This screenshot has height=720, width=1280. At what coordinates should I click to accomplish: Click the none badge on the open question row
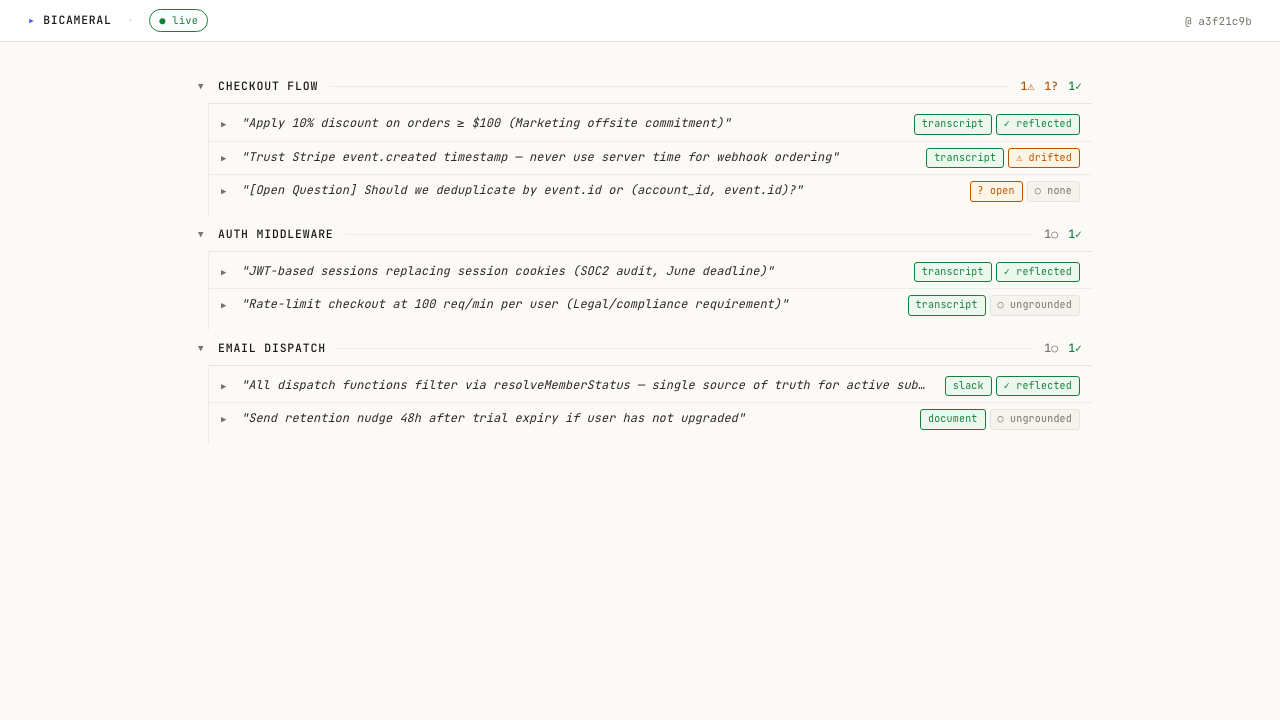(1053, 191)
